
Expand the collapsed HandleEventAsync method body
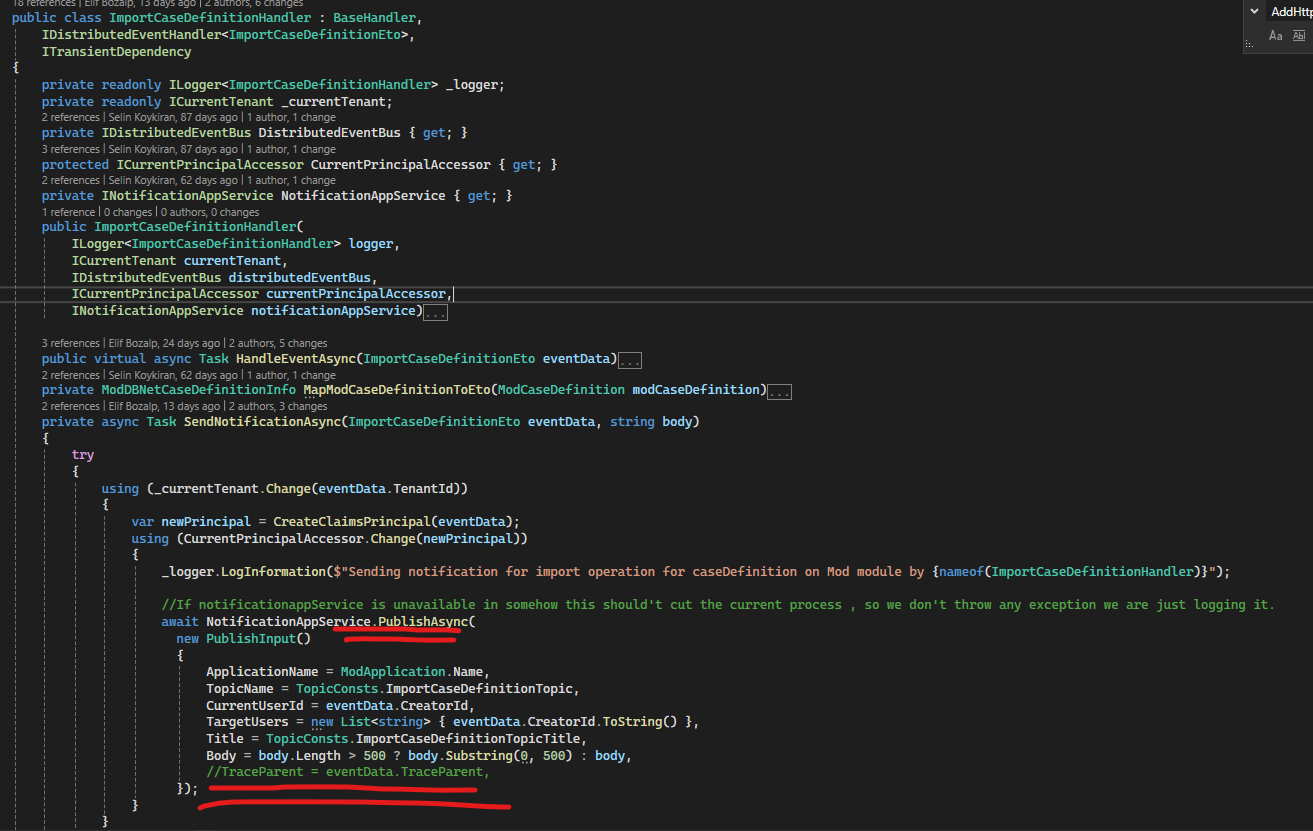coord(630,360)
